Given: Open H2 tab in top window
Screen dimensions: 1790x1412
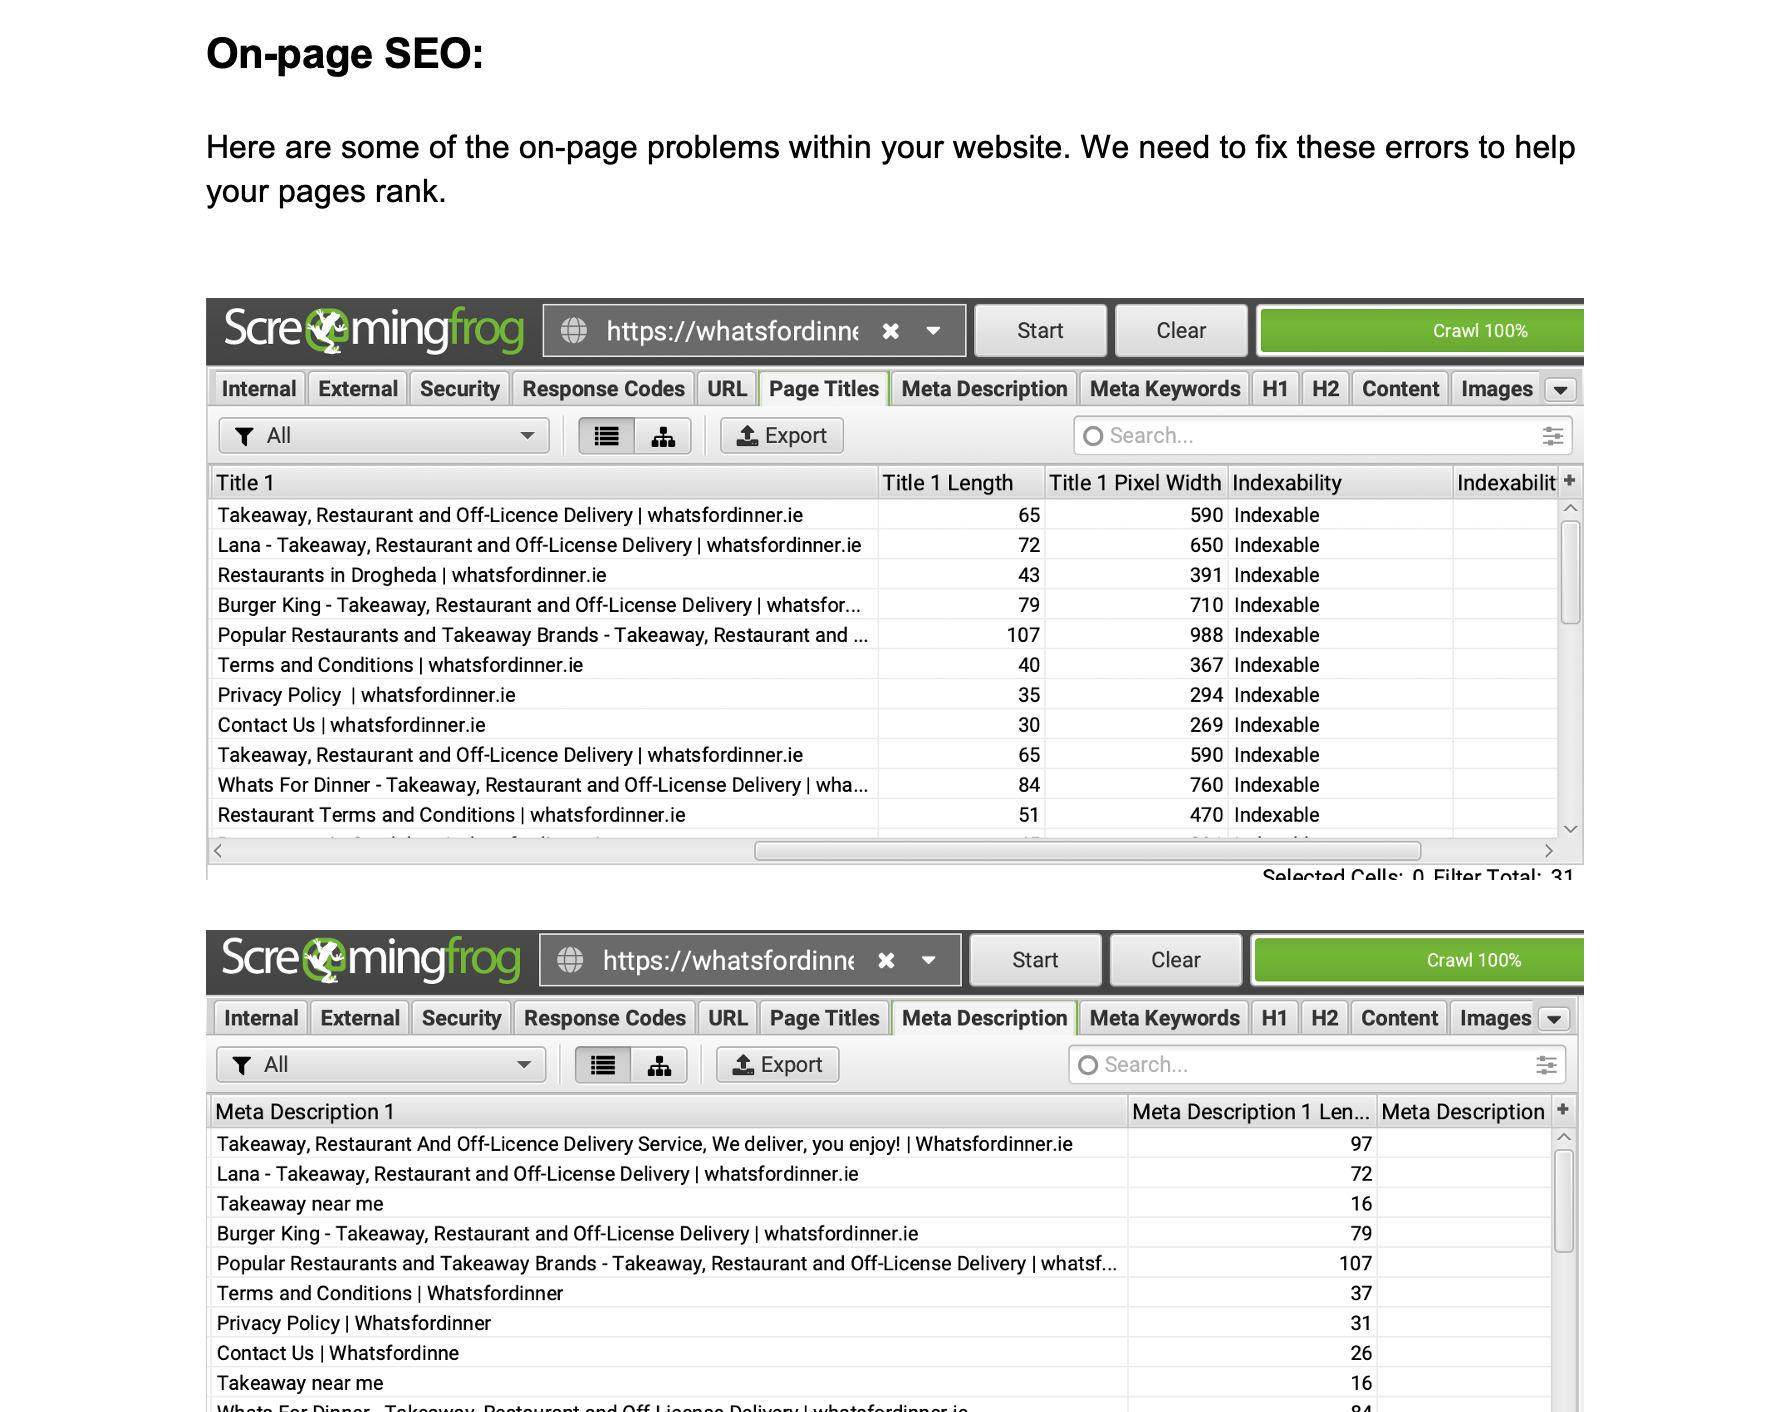Looking at the screenshot, I should (1325, 389).
